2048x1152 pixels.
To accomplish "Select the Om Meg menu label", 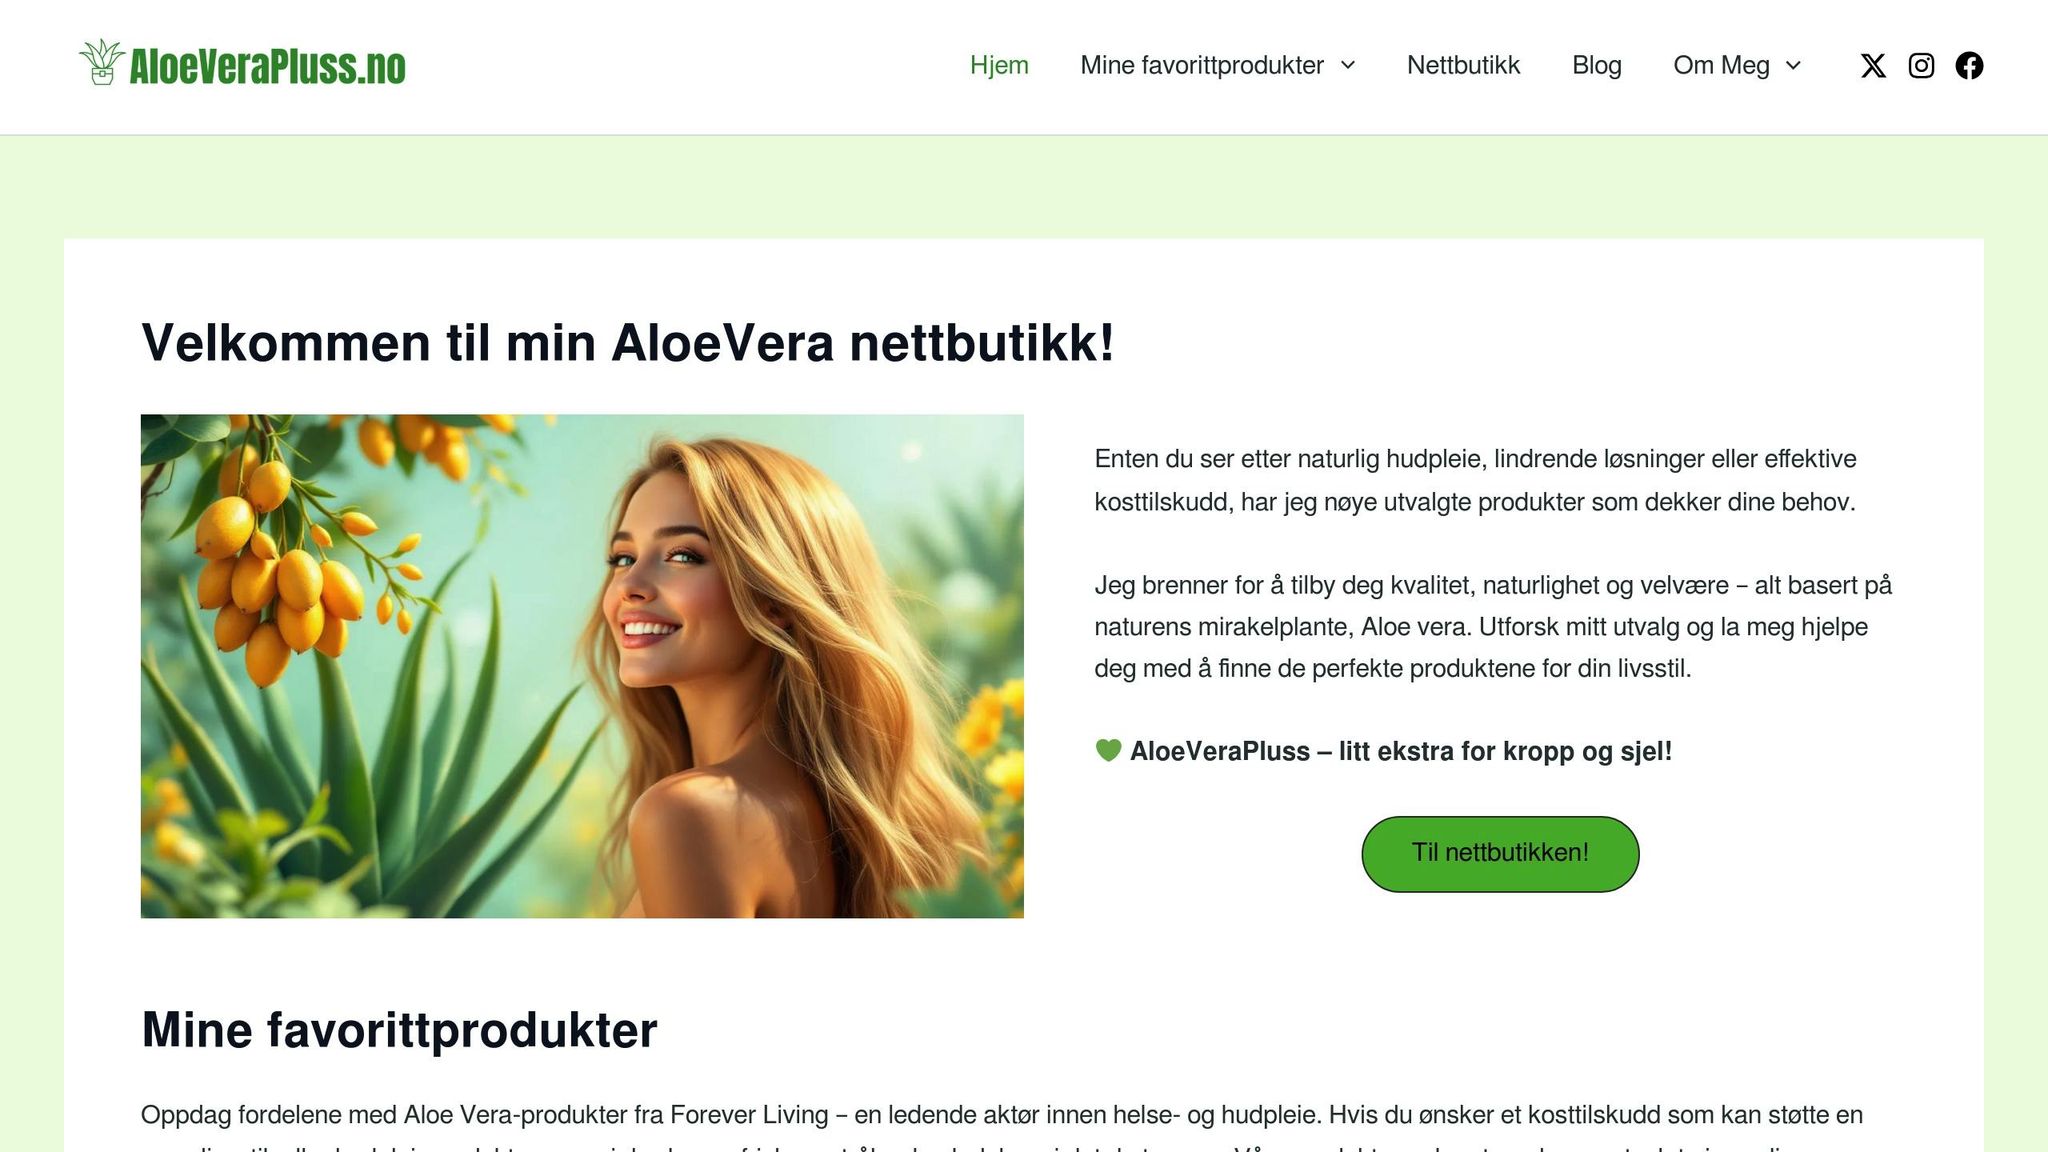I will [x=1721, y=65].
